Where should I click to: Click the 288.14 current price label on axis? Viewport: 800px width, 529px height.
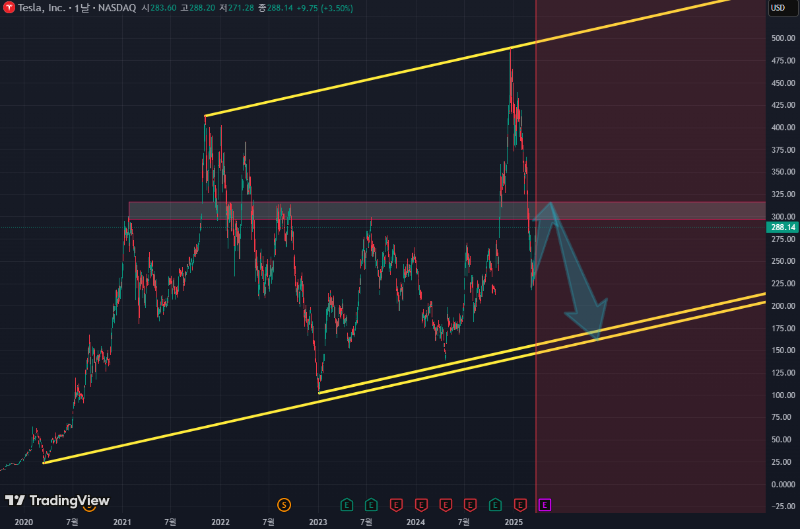[782, 228]
